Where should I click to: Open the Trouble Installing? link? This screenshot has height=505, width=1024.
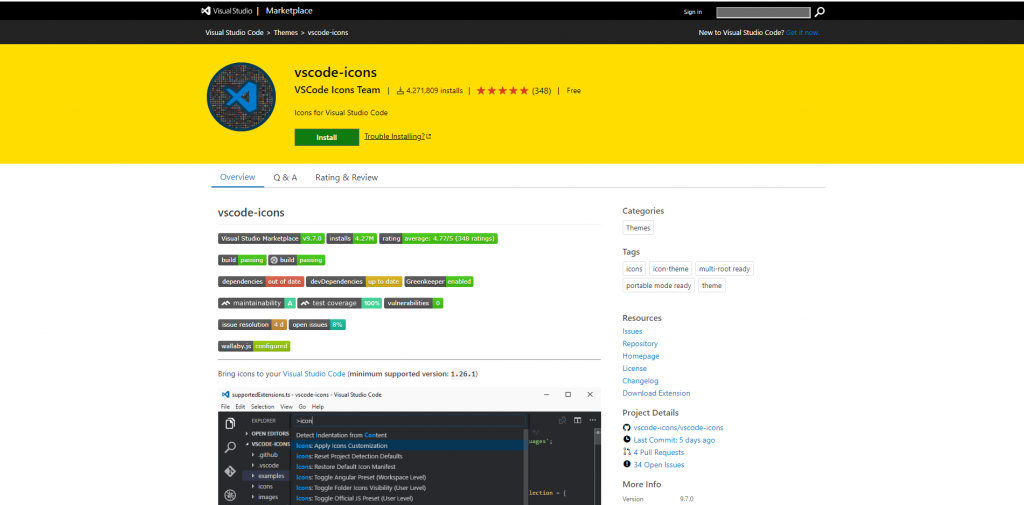pos(397,137)
